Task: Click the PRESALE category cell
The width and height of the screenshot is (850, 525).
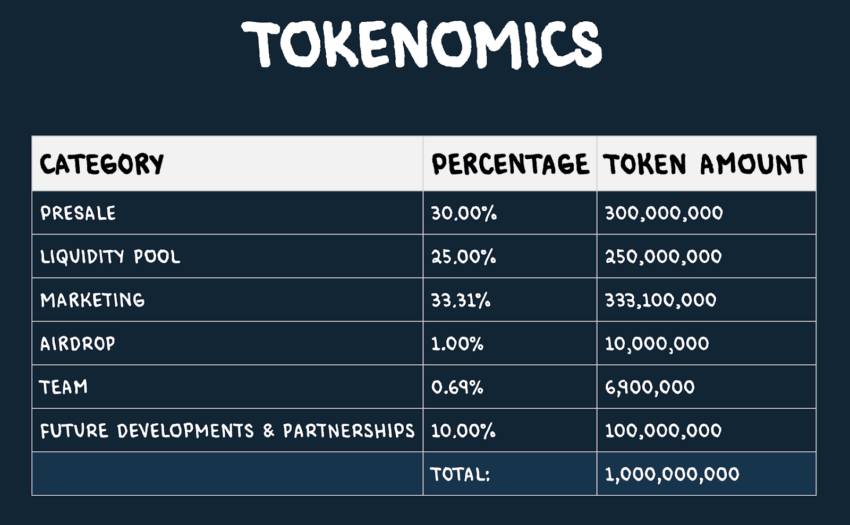Action: point(227,213)
